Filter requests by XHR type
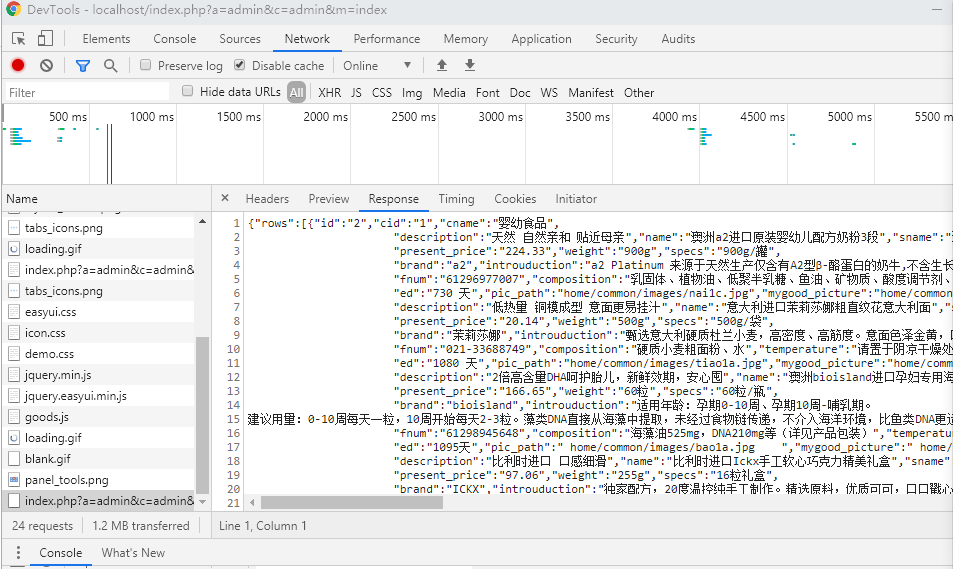The height and width of the screenshot is (569, 953). (329, 92)
